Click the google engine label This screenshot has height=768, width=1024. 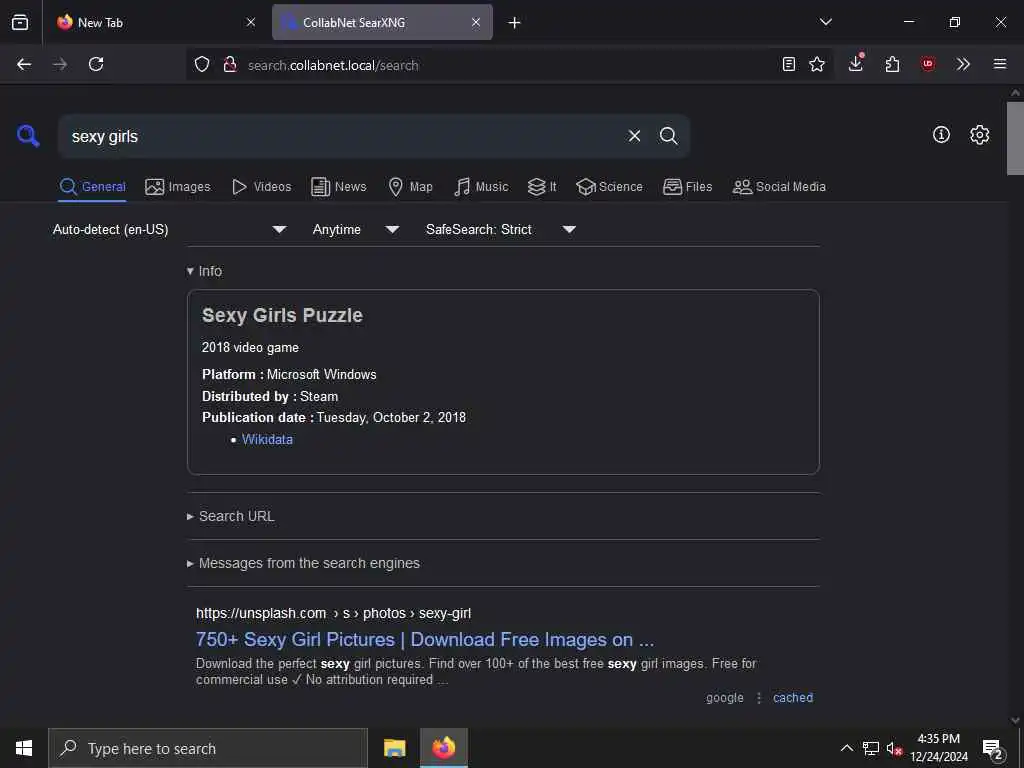724,697
